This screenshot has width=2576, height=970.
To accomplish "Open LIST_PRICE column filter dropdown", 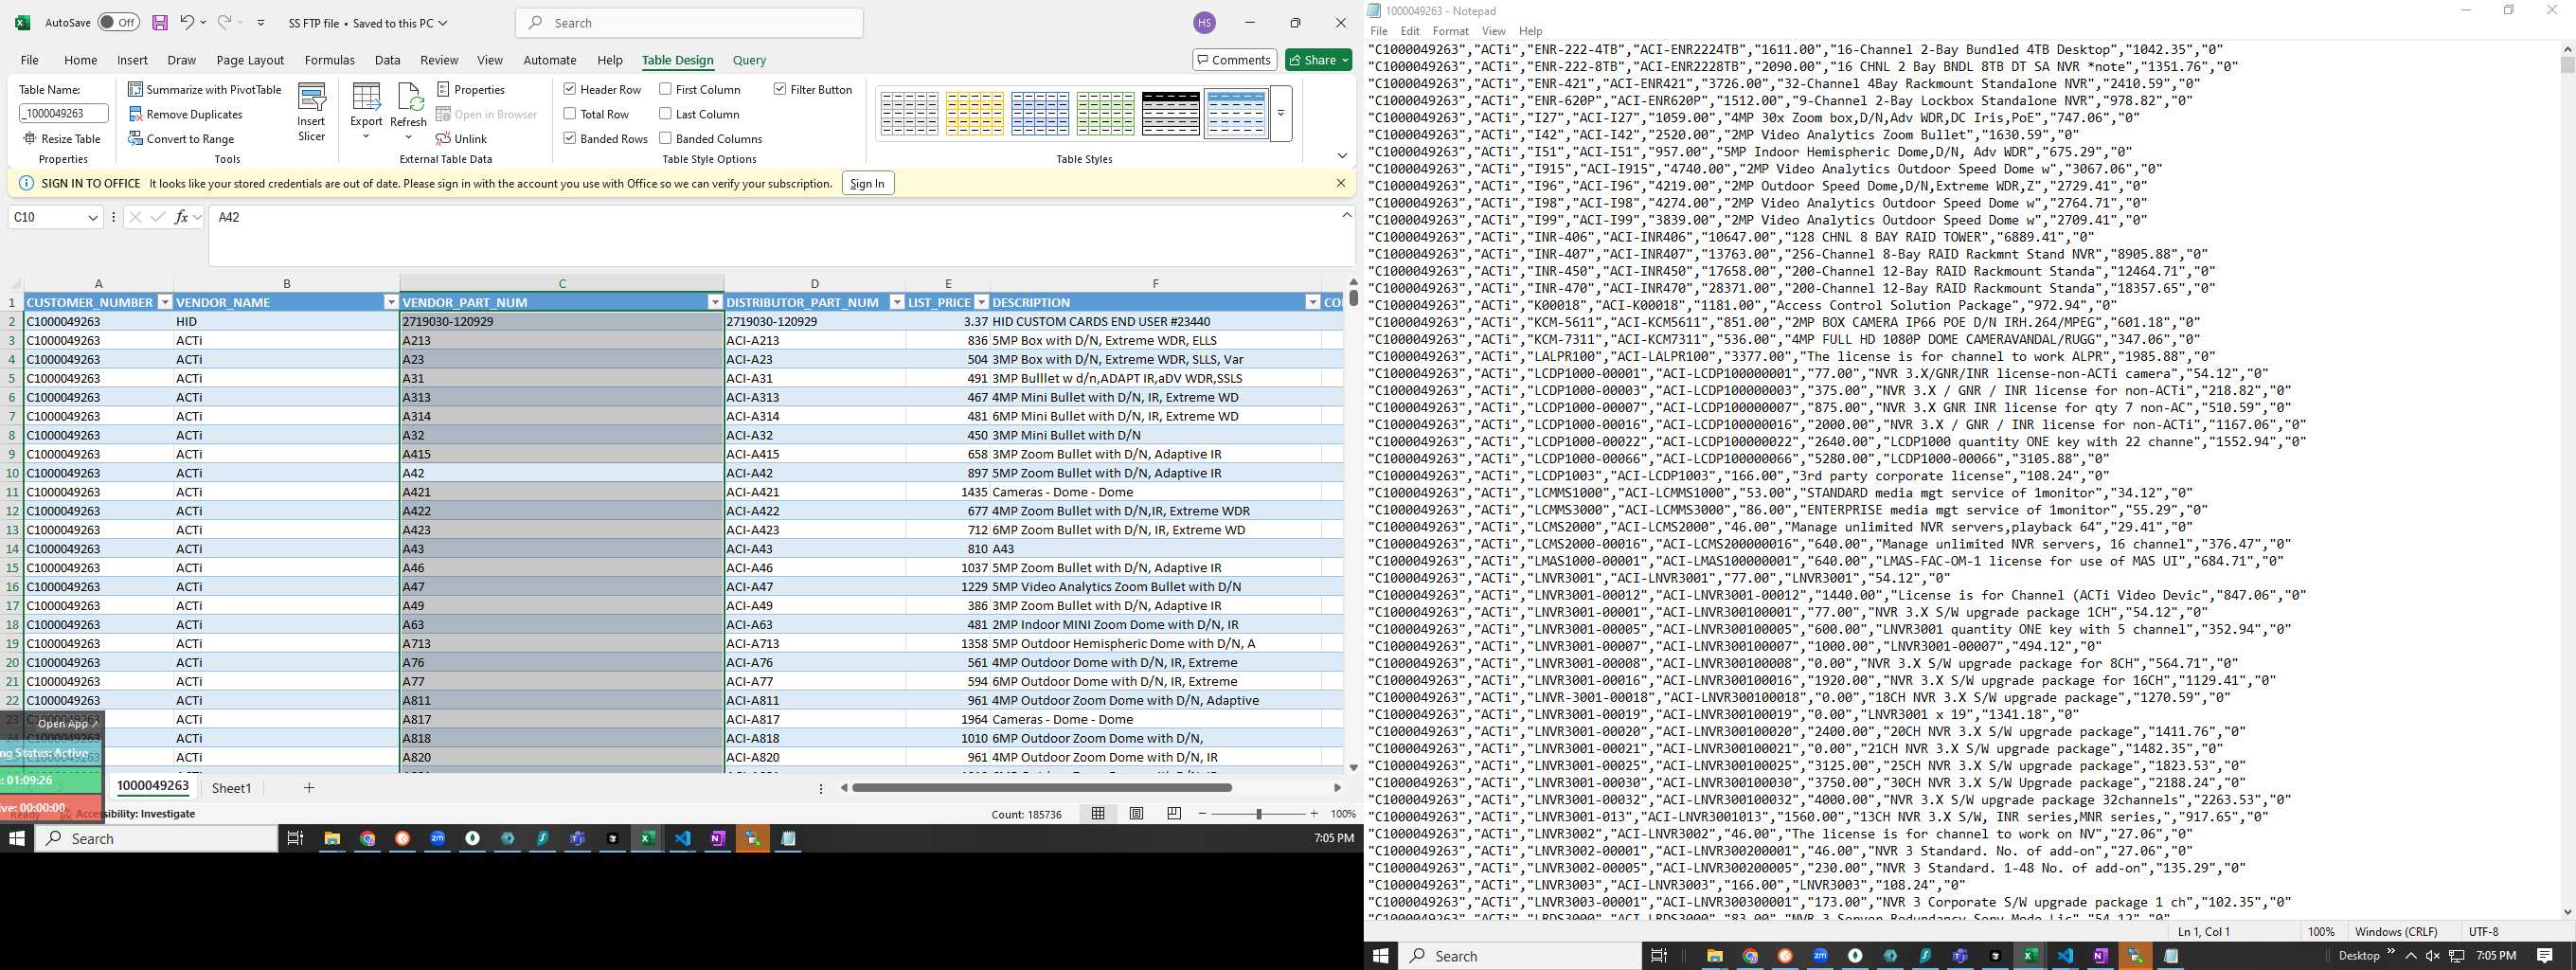I will [982, 302].
